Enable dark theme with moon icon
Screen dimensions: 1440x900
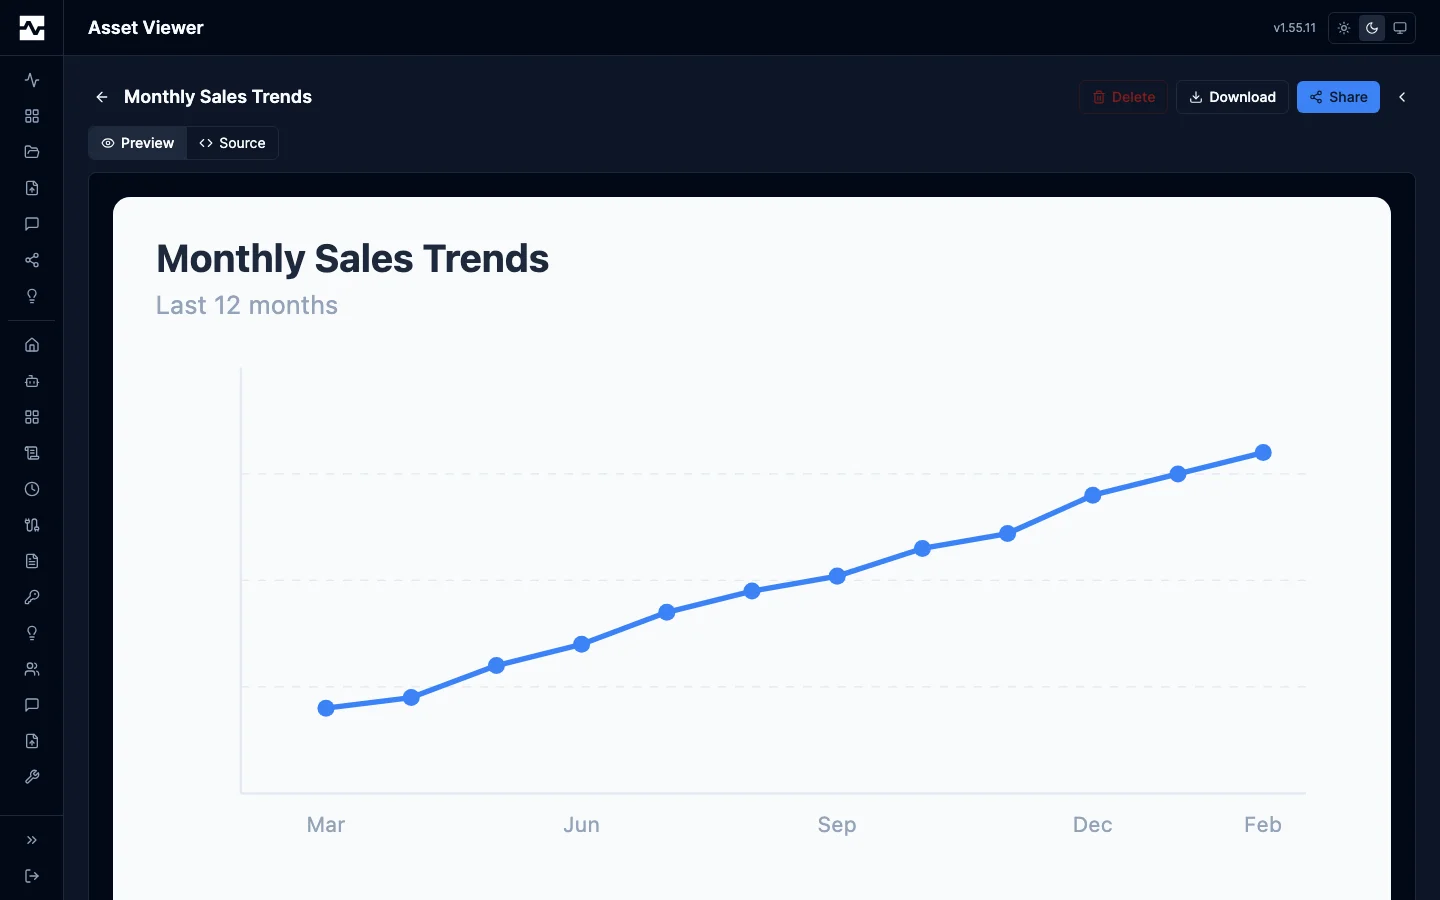point(1372,28)
